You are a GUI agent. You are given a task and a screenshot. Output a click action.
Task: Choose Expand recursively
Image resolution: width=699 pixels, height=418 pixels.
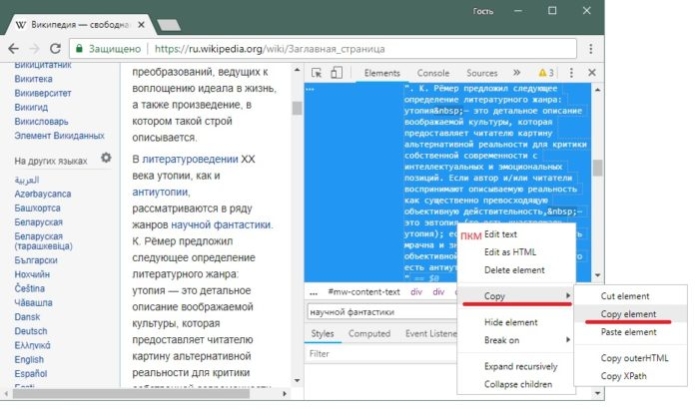coord(521,366)
